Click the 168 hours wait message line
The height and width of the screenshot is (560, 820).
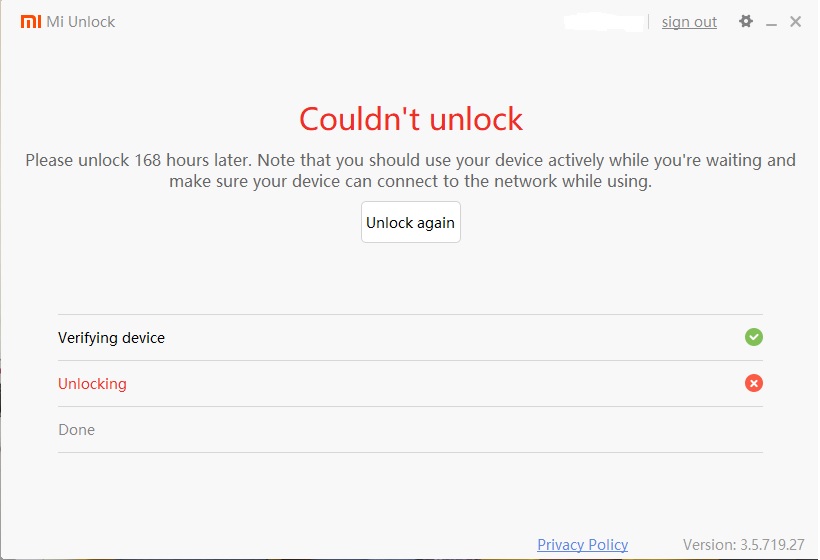tap(410, 160)
